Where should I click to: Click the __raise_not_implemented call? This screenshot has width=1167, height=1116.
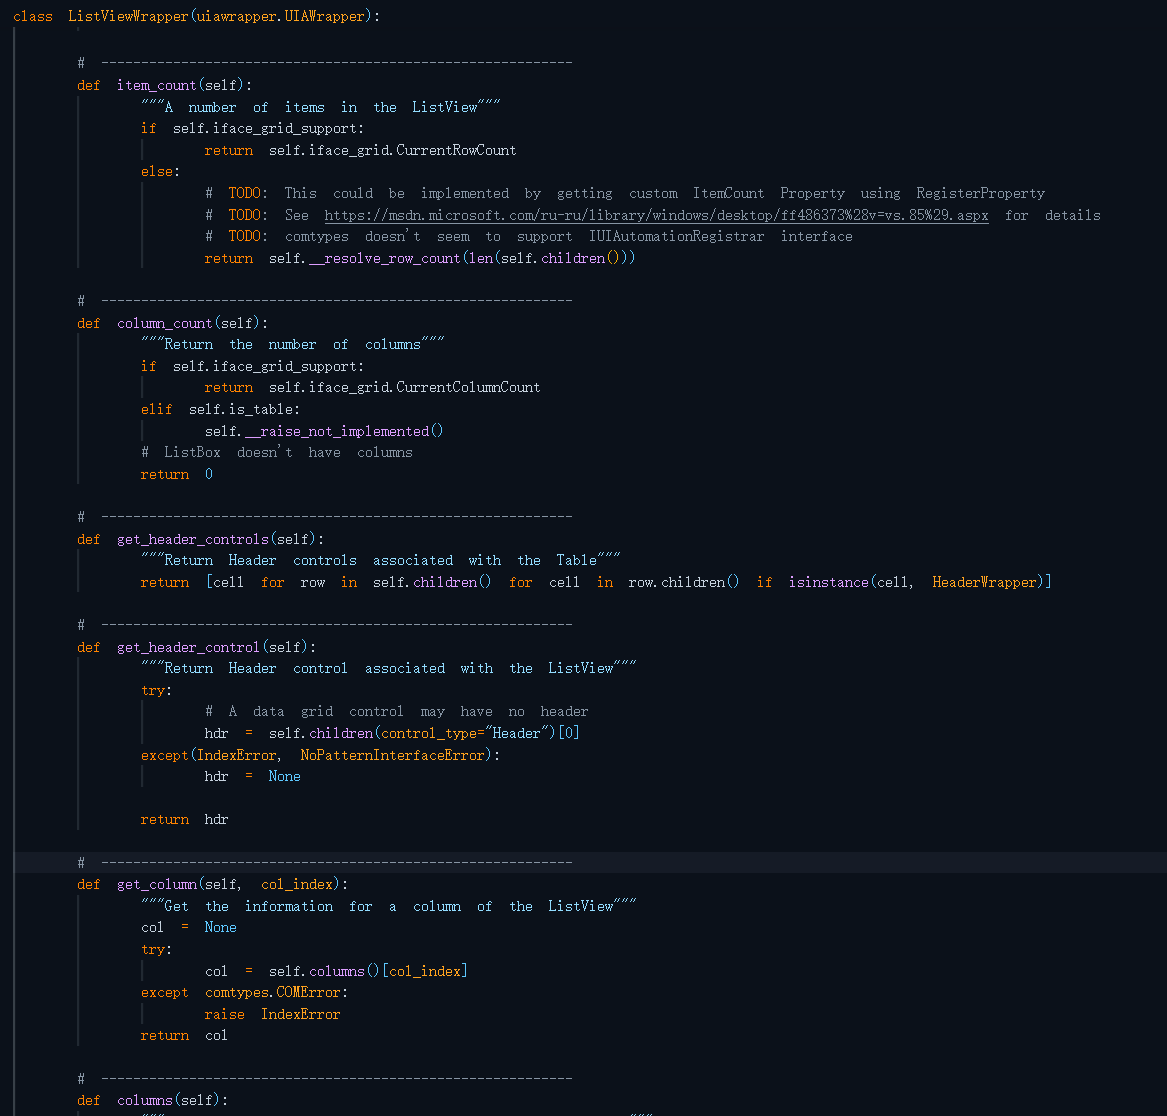[337, 431]
